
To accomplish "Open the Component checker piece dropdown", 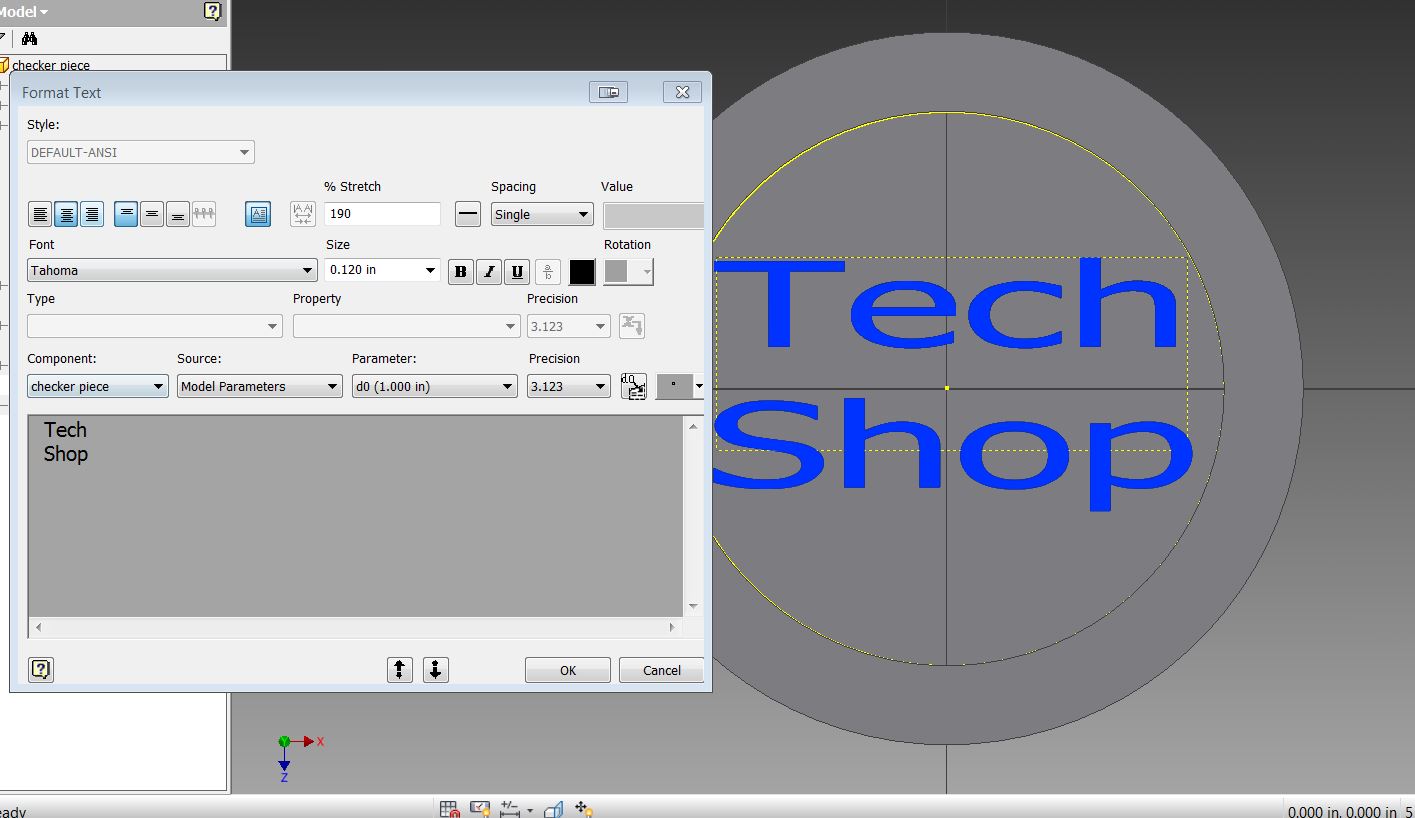I will pyautogui.click(x=98, y=386).
